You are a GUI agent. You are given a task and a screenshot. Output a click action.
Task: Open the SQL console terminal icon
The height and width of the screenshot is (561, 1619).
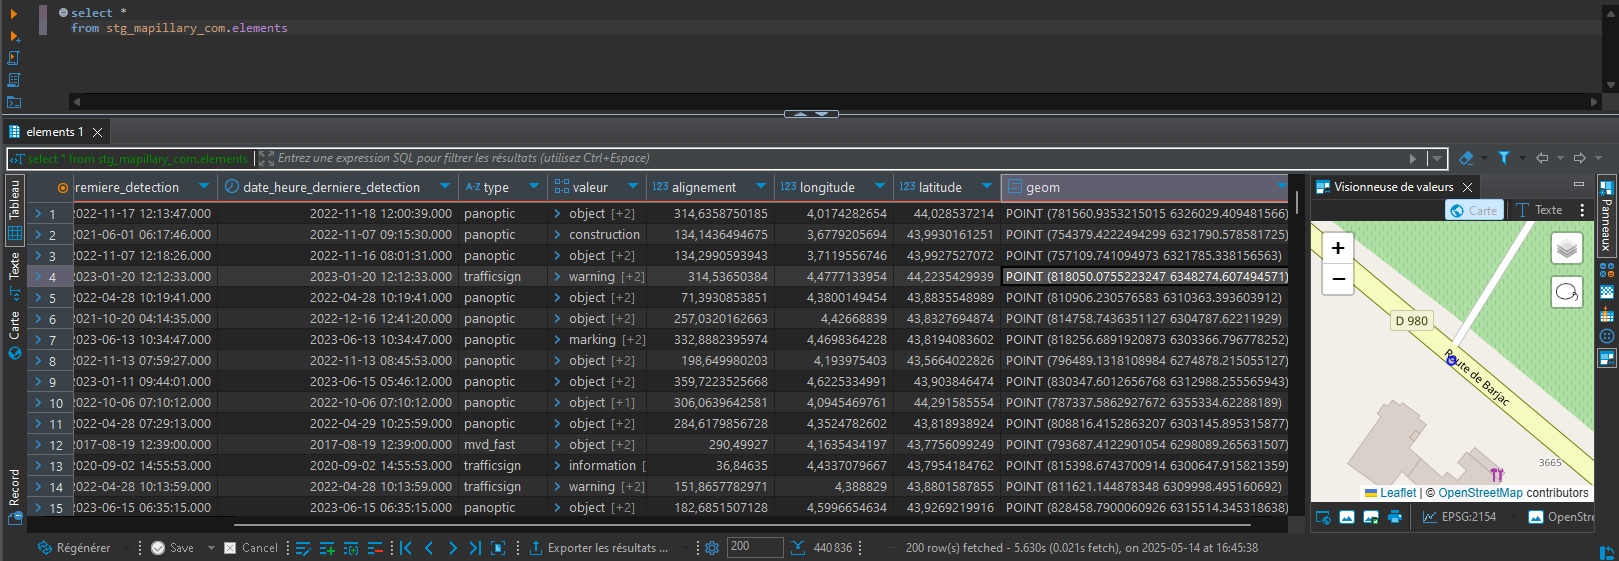(x=14, y=102)
